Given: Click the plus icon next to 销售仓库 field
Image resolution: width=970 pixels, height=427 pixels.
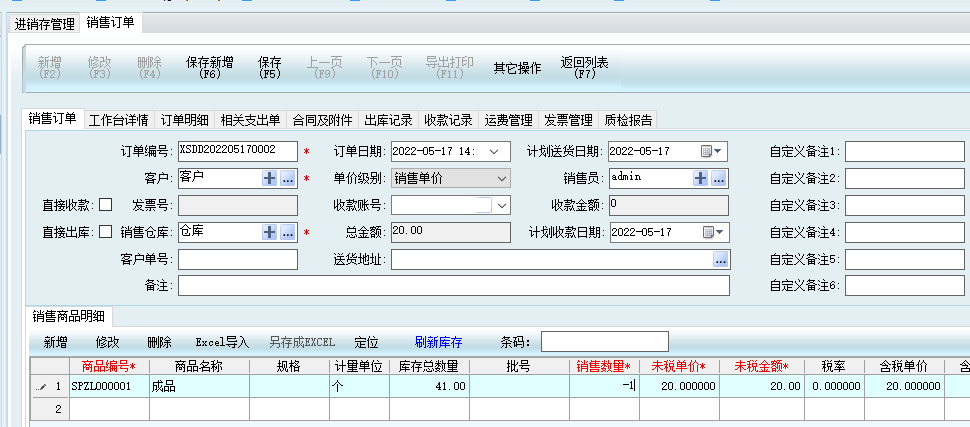Looking at the screenshot, I should coord(269,232).
